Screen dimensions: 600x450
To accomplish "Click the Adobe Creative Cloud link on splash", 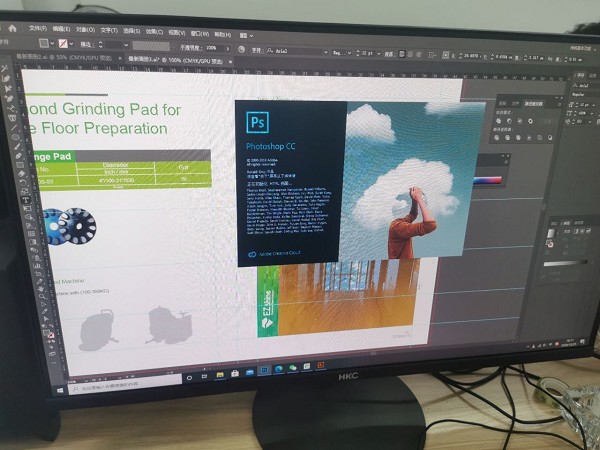I will click(x=274, y=253).
